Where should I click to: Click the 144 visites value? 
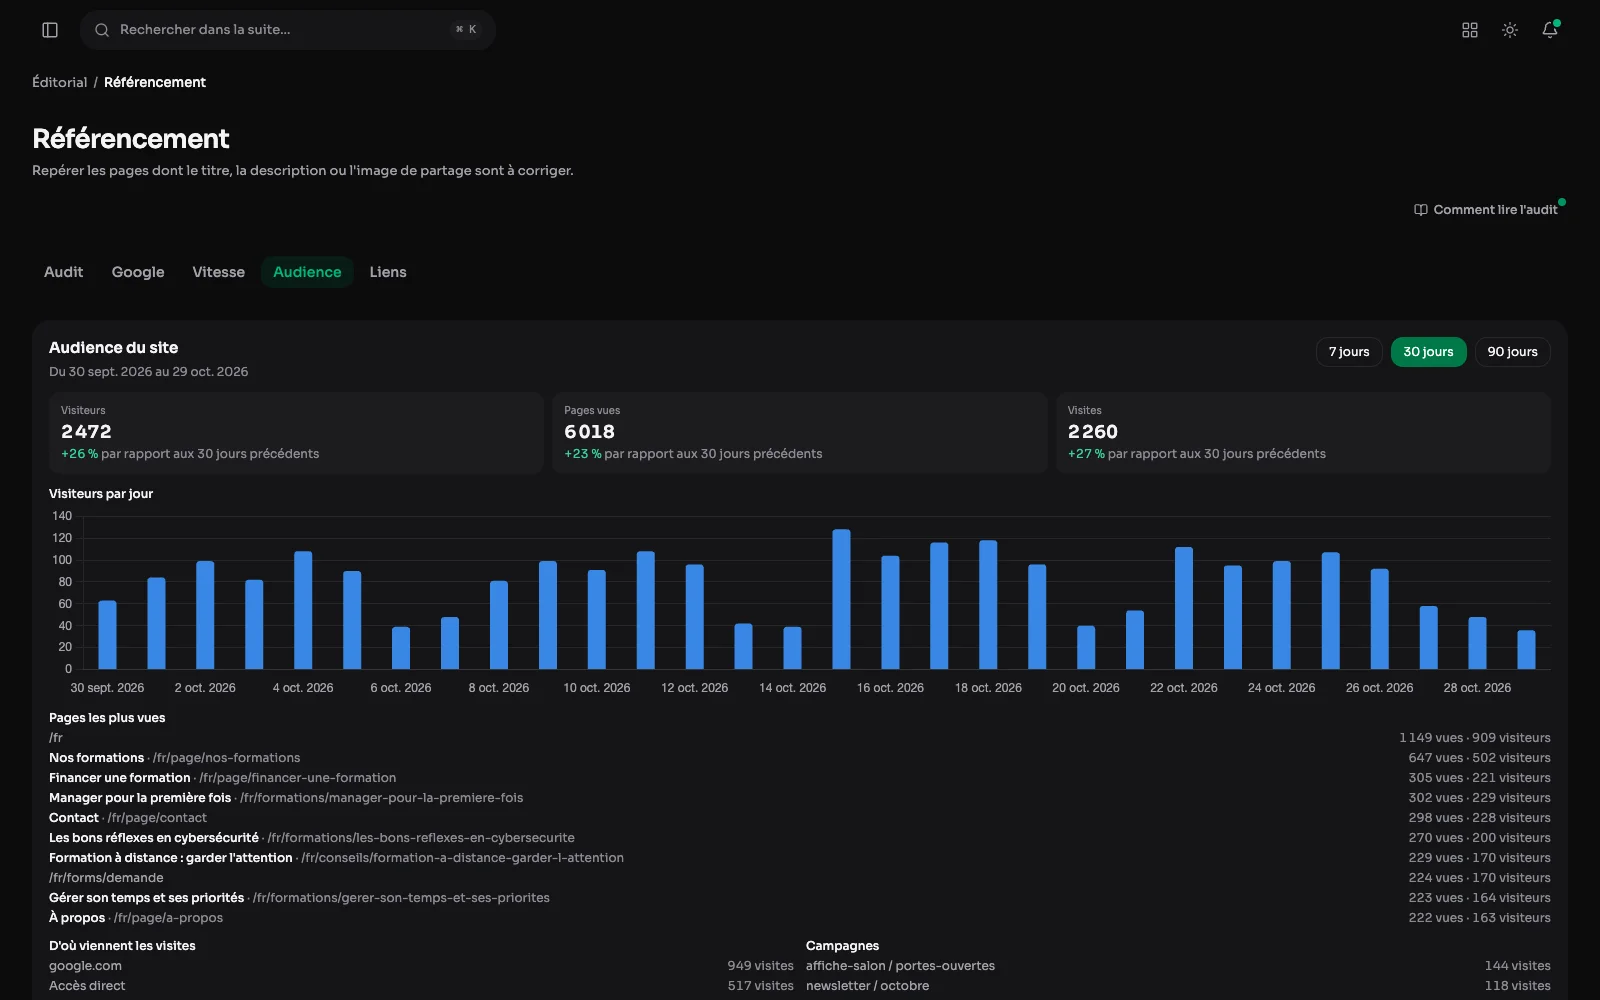(x=1518, y=966)
